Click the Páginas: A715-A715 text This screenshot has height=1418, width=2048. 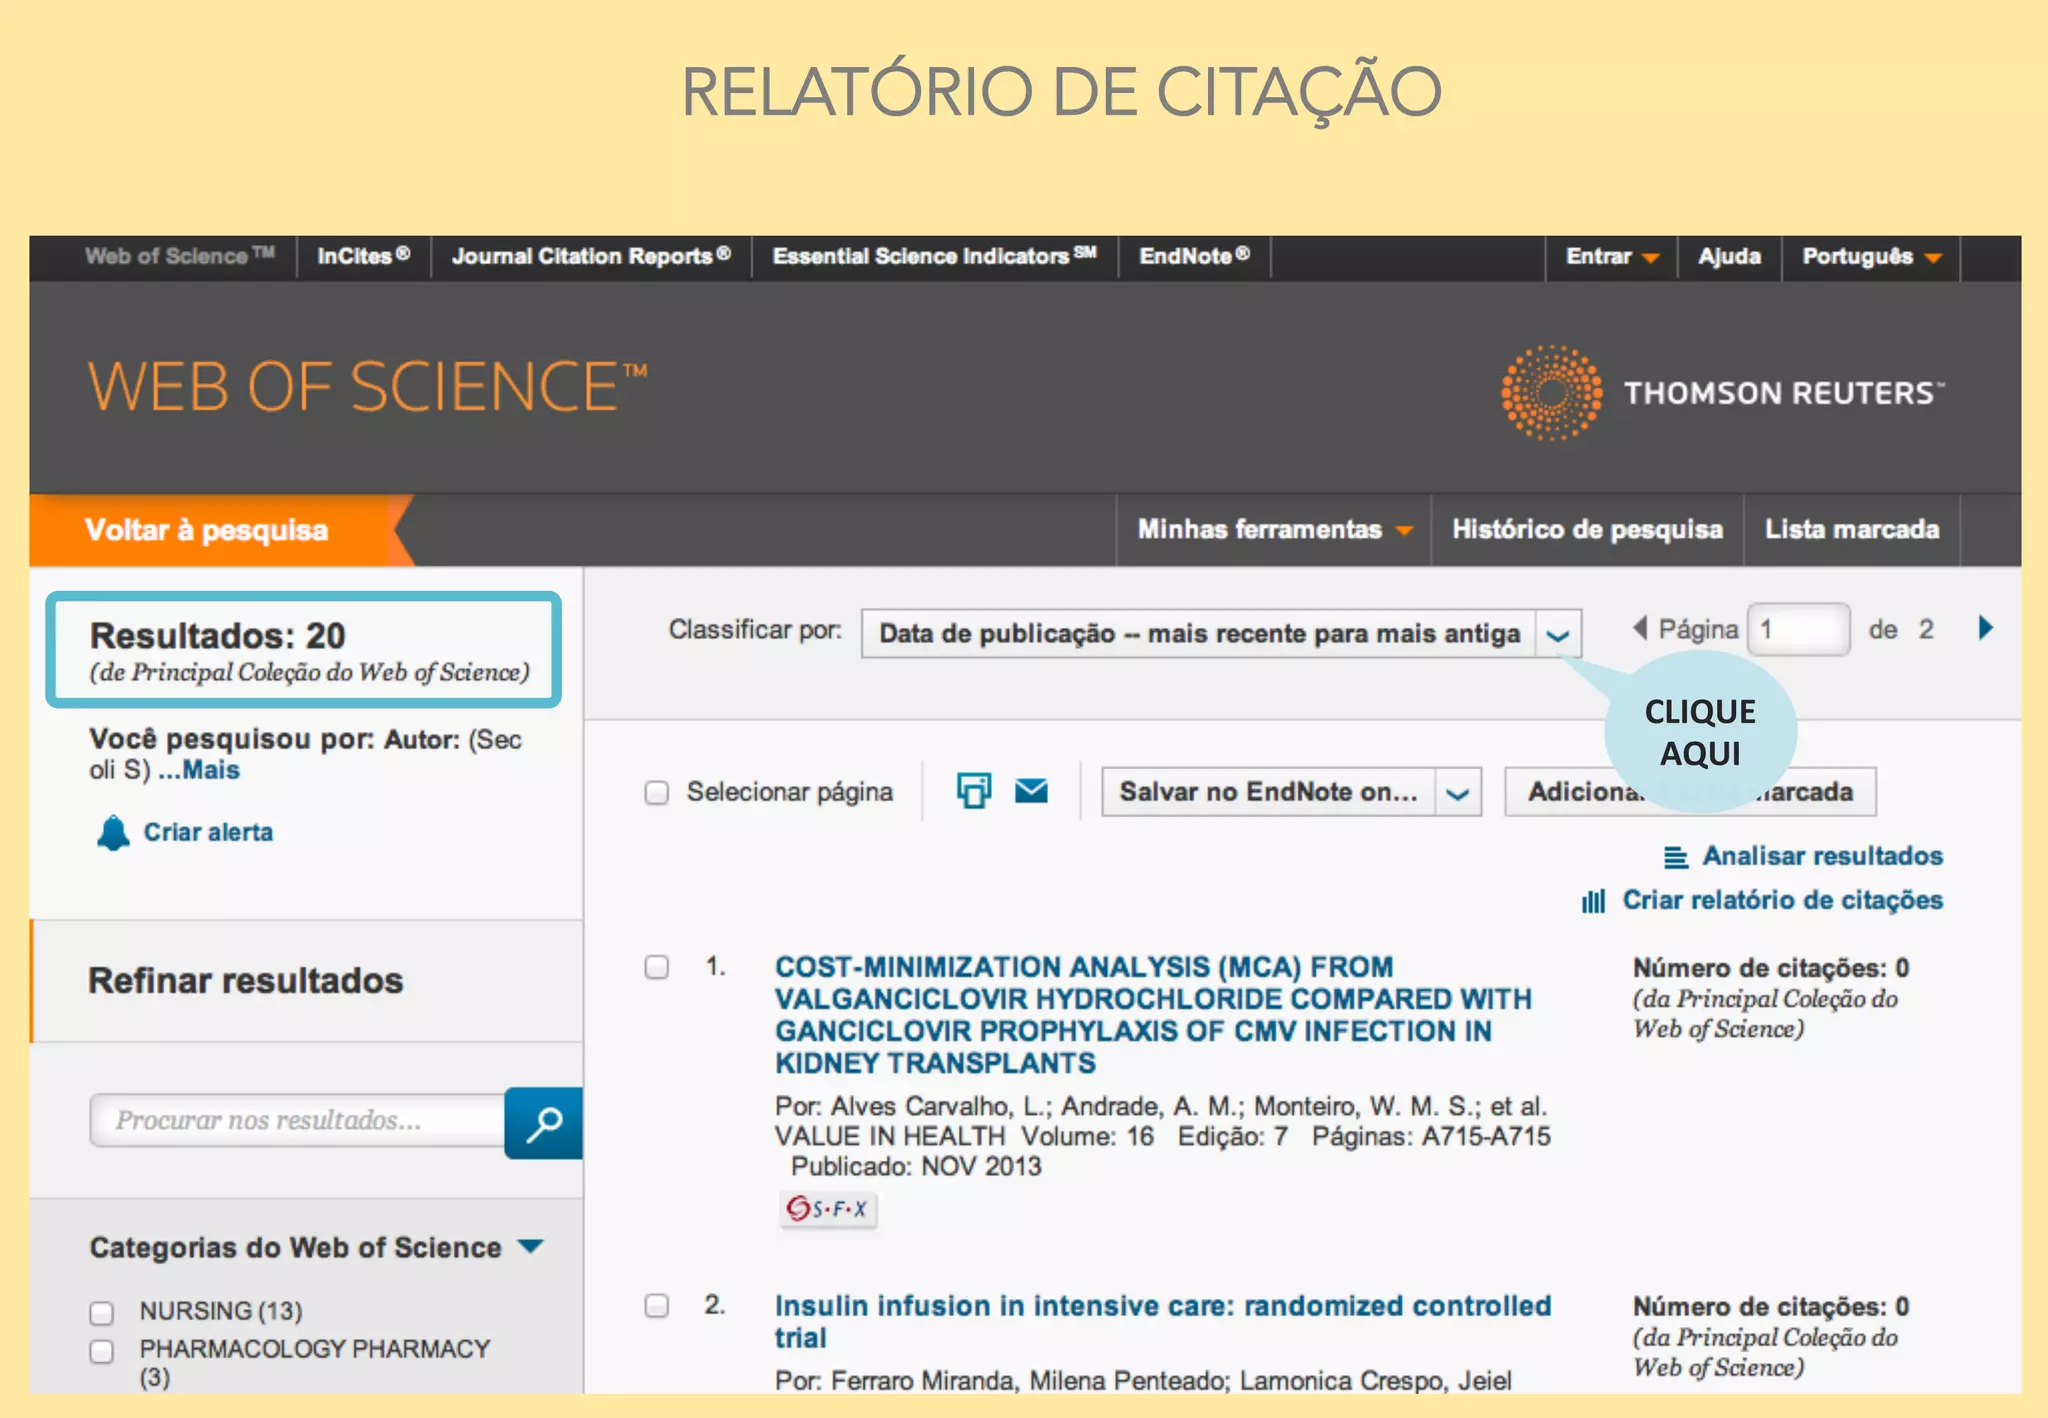[1431, 1137]
